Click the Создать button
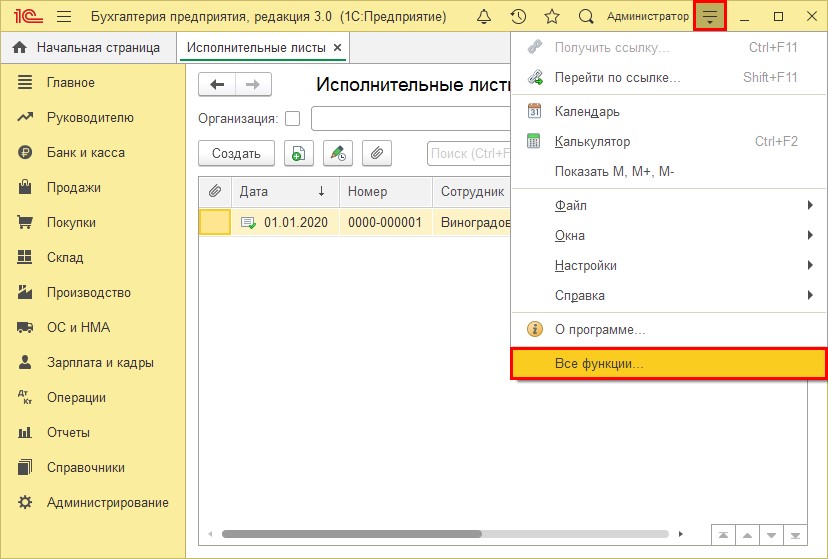 coord(236,153)
